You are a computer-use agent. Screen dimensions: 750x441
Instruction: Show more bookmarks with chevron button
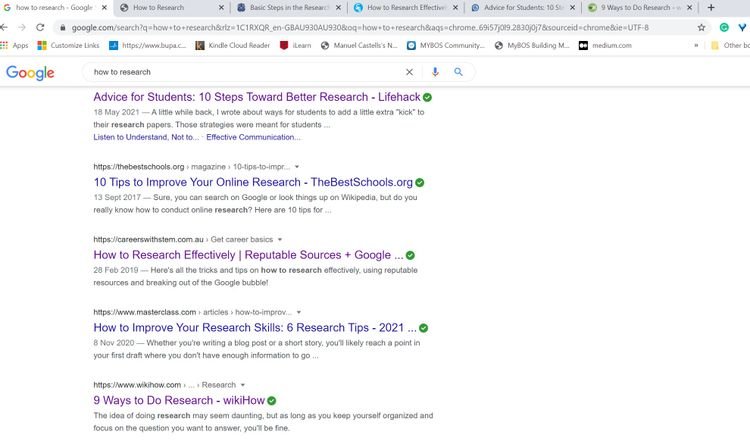click(696, 45)
